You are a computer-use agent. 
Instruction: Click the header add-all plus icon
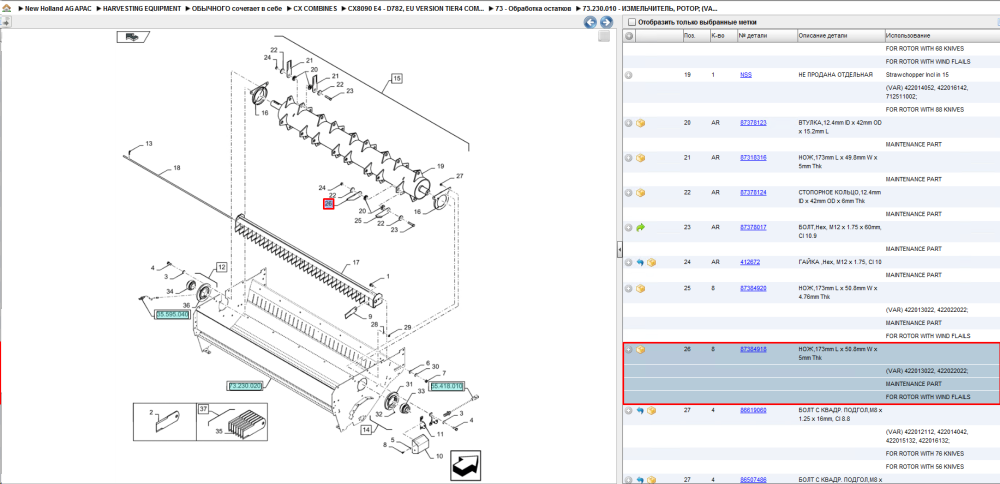(x=629, y=36)
